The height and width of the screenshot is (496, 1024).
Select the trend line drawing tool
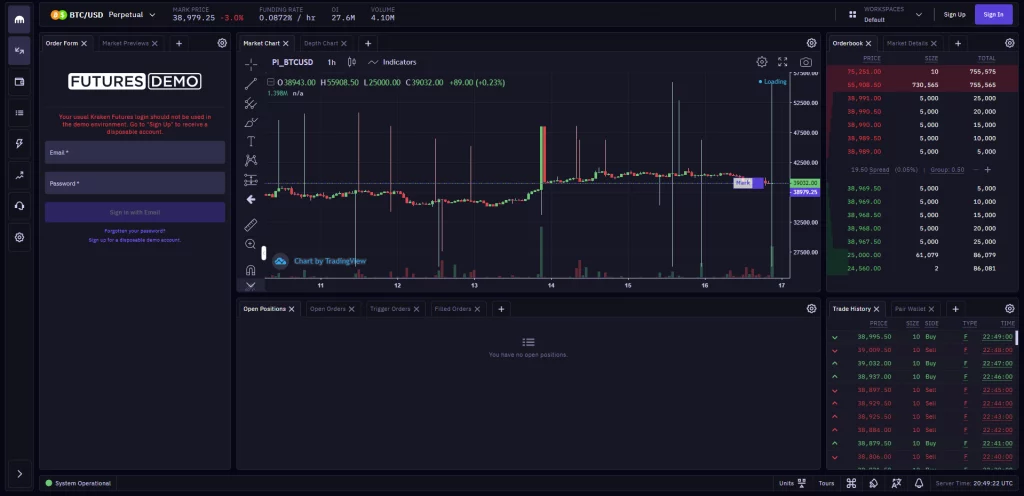point(251,82)
